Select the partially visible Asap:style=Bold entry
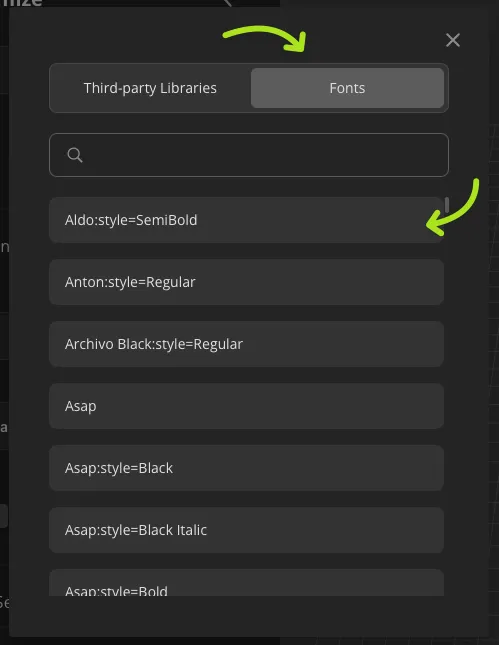Image resolution: width=499 pixels, height=645 pixels. click(x=246, y=582)
